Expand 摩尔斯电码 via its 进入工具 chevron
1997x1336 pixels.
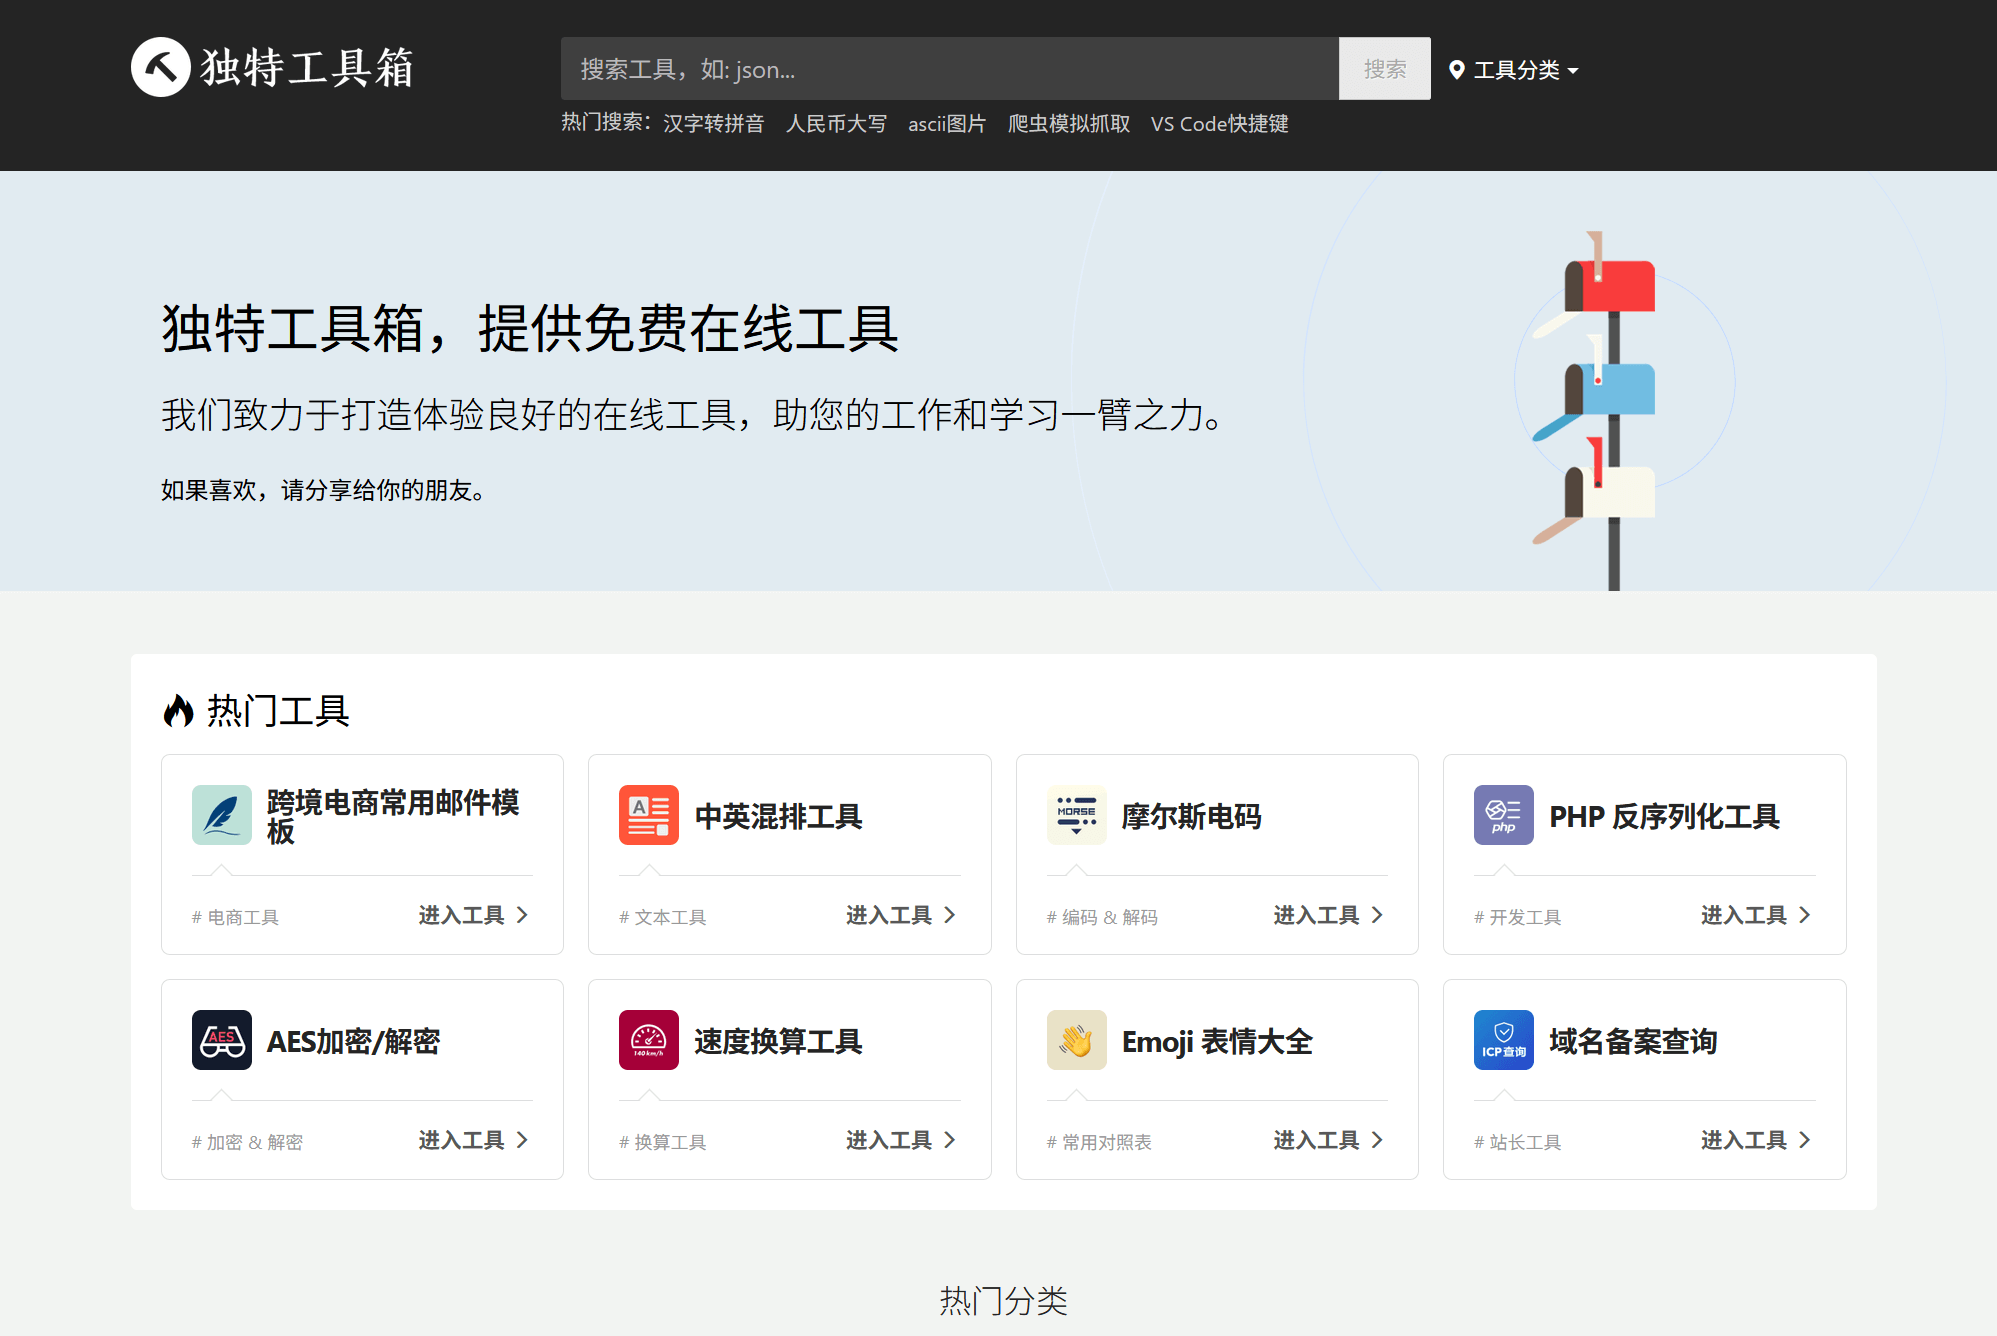1378,915
